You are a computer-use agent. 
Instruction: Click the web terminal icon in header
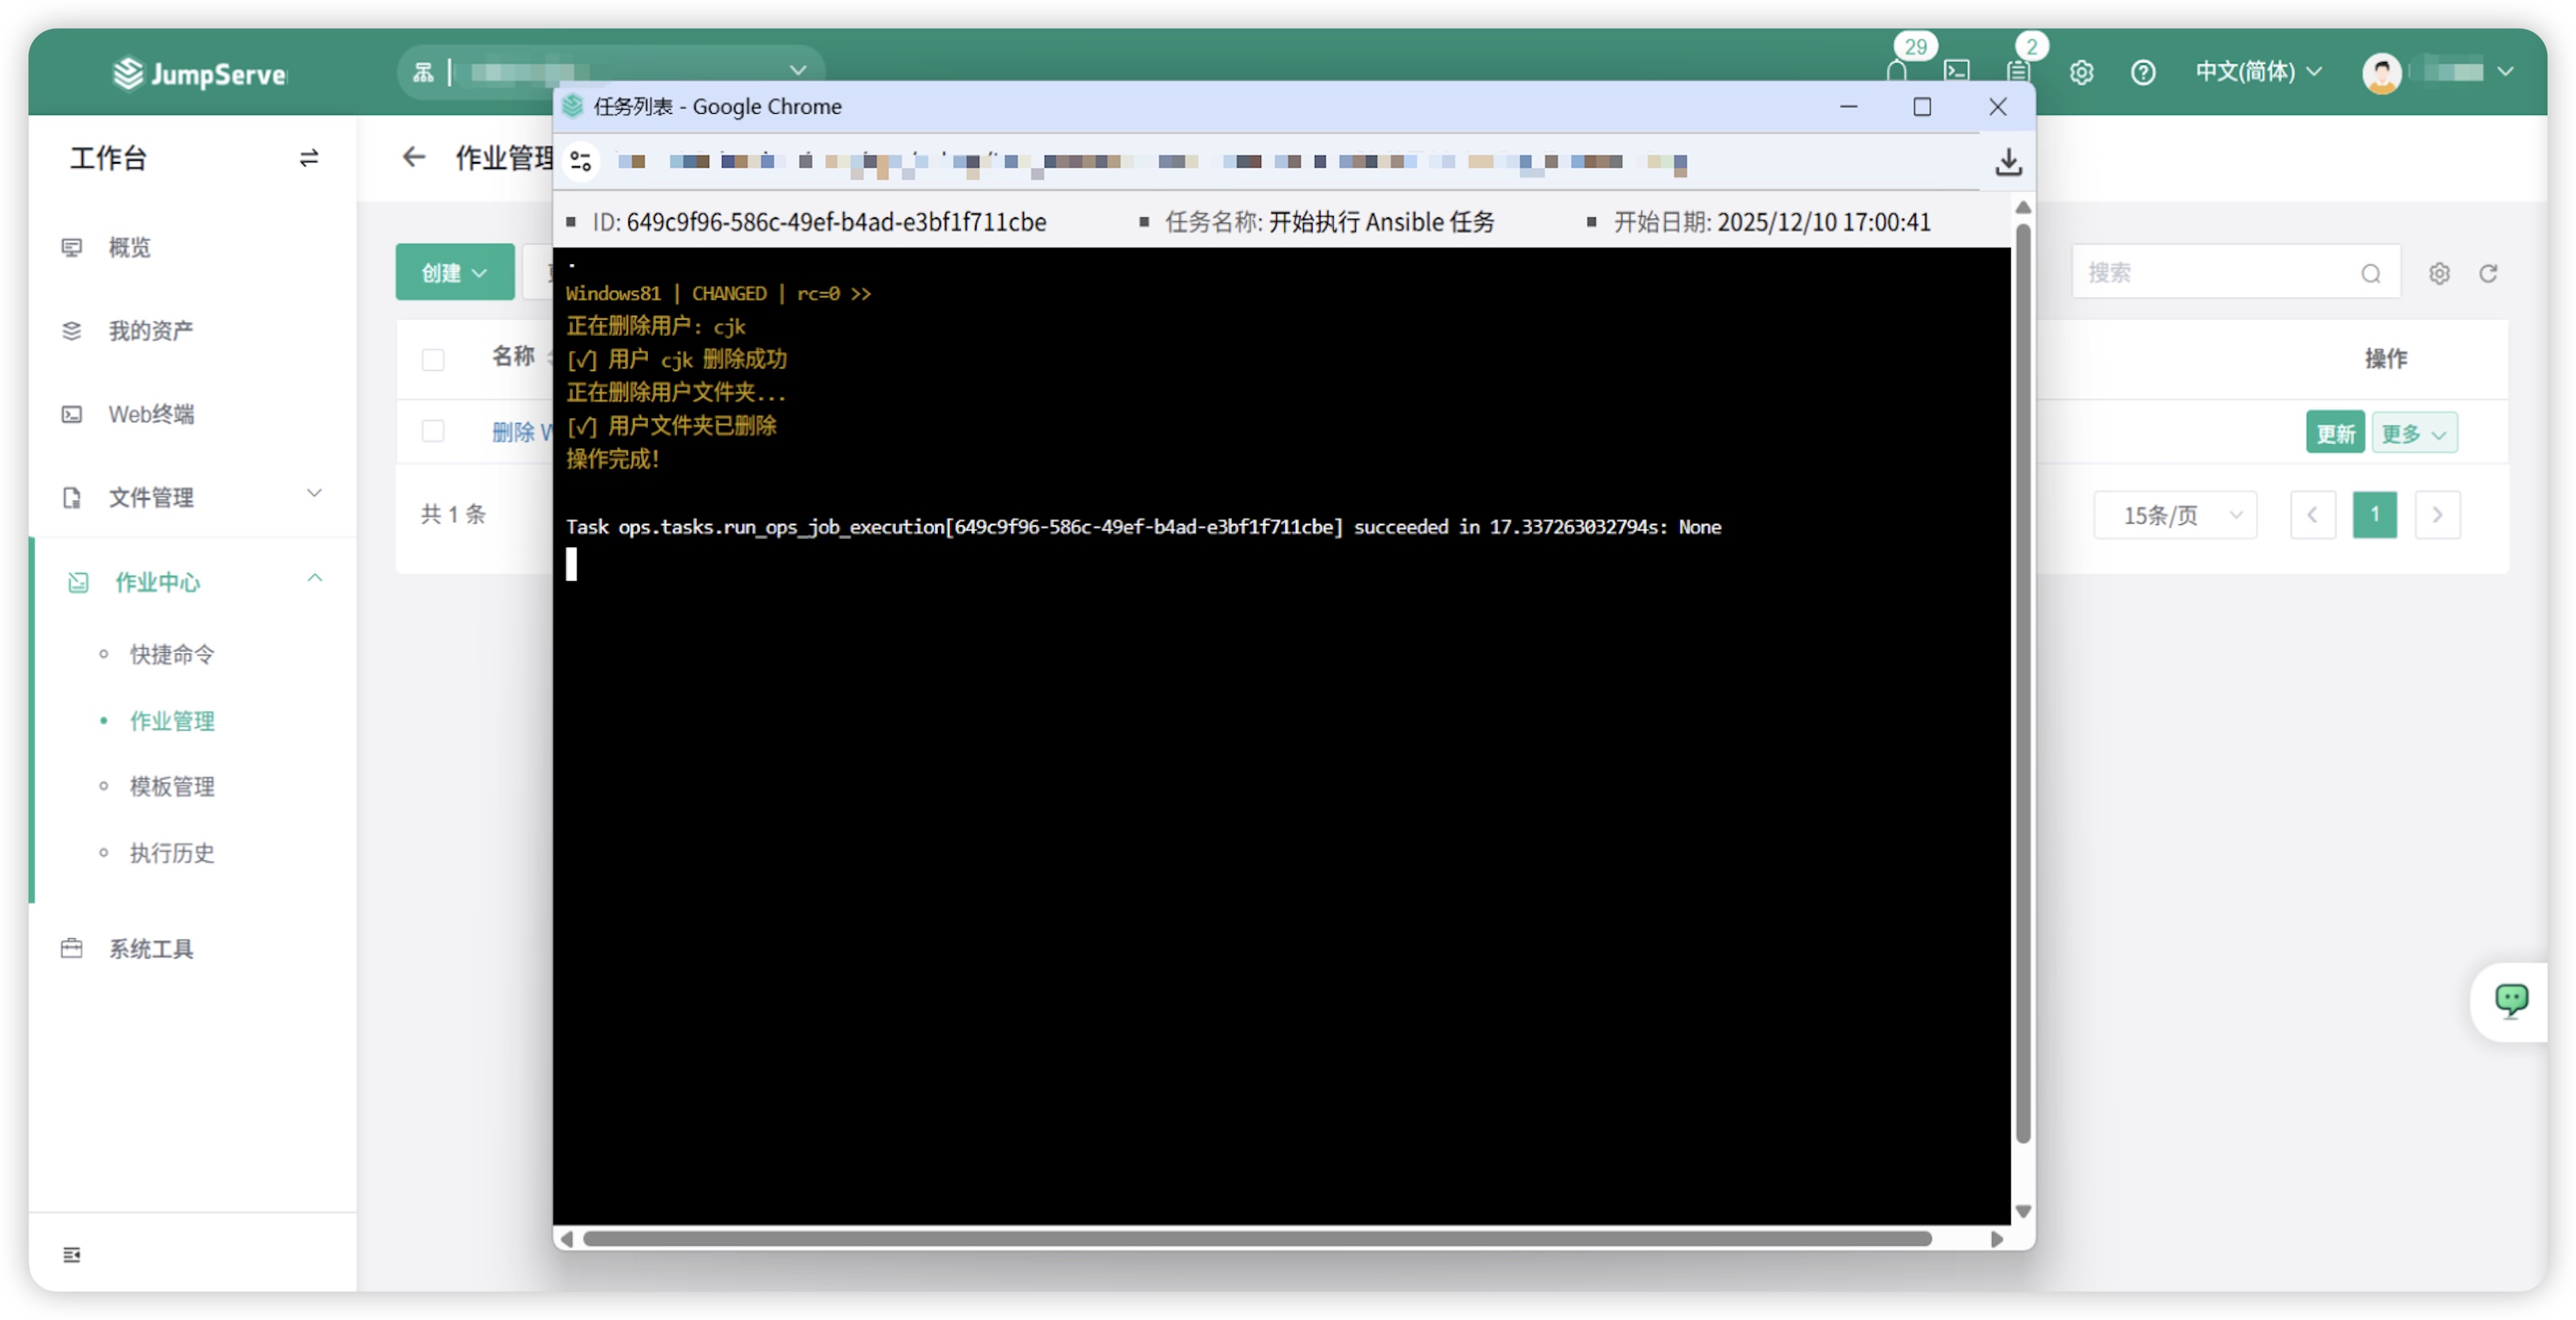[x=1957, y=72]
